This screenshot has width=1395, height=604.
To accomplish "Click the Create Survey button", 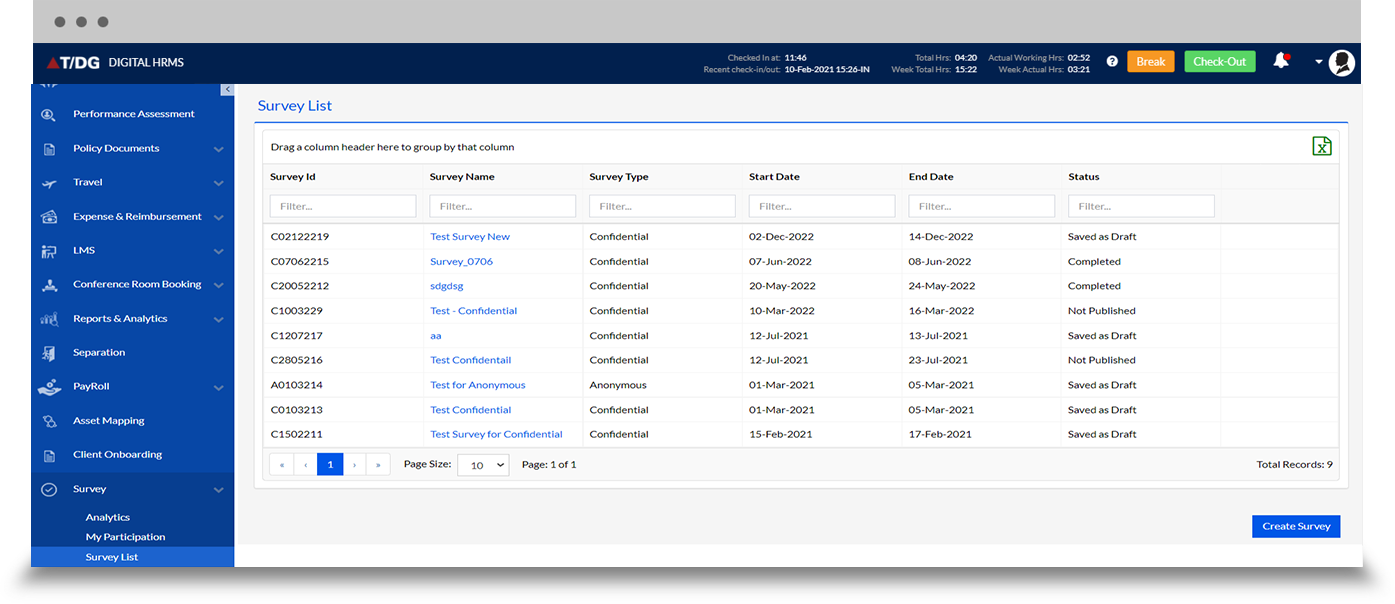I will click(1296, 526).
